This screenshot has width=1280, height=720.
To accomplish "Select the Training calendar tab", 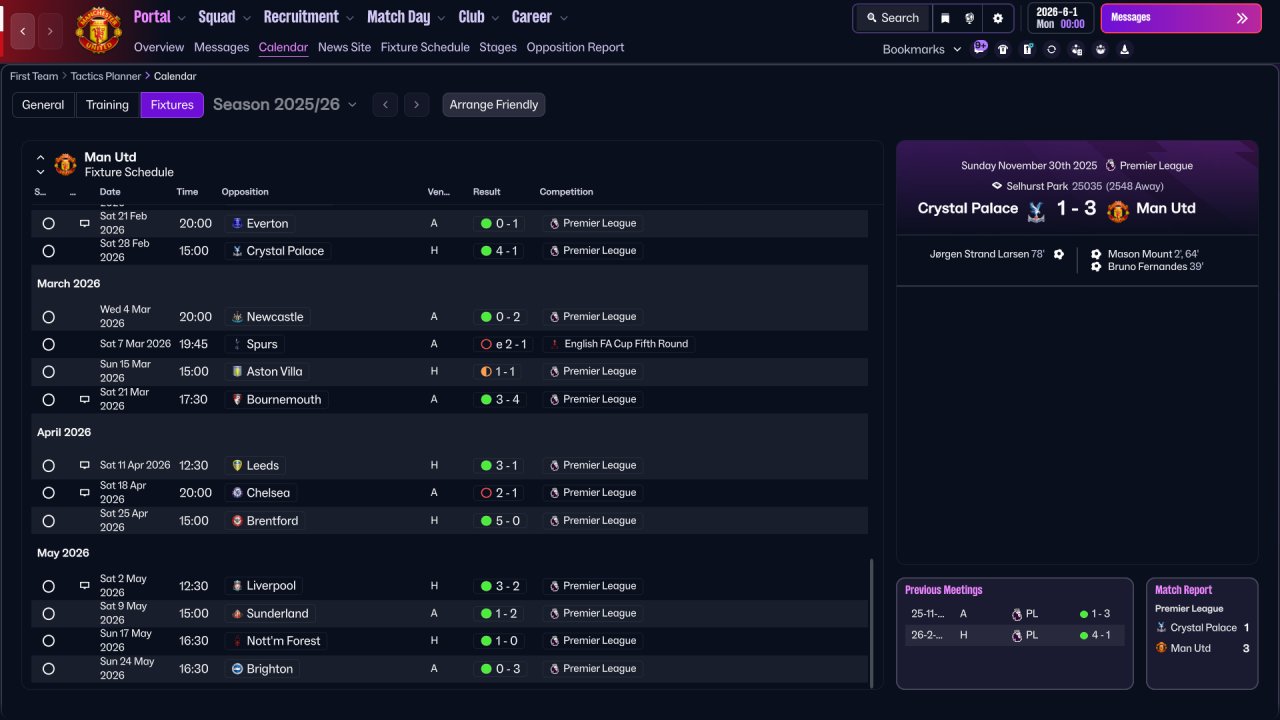I will pyautogui.click(x=107, y=105).
